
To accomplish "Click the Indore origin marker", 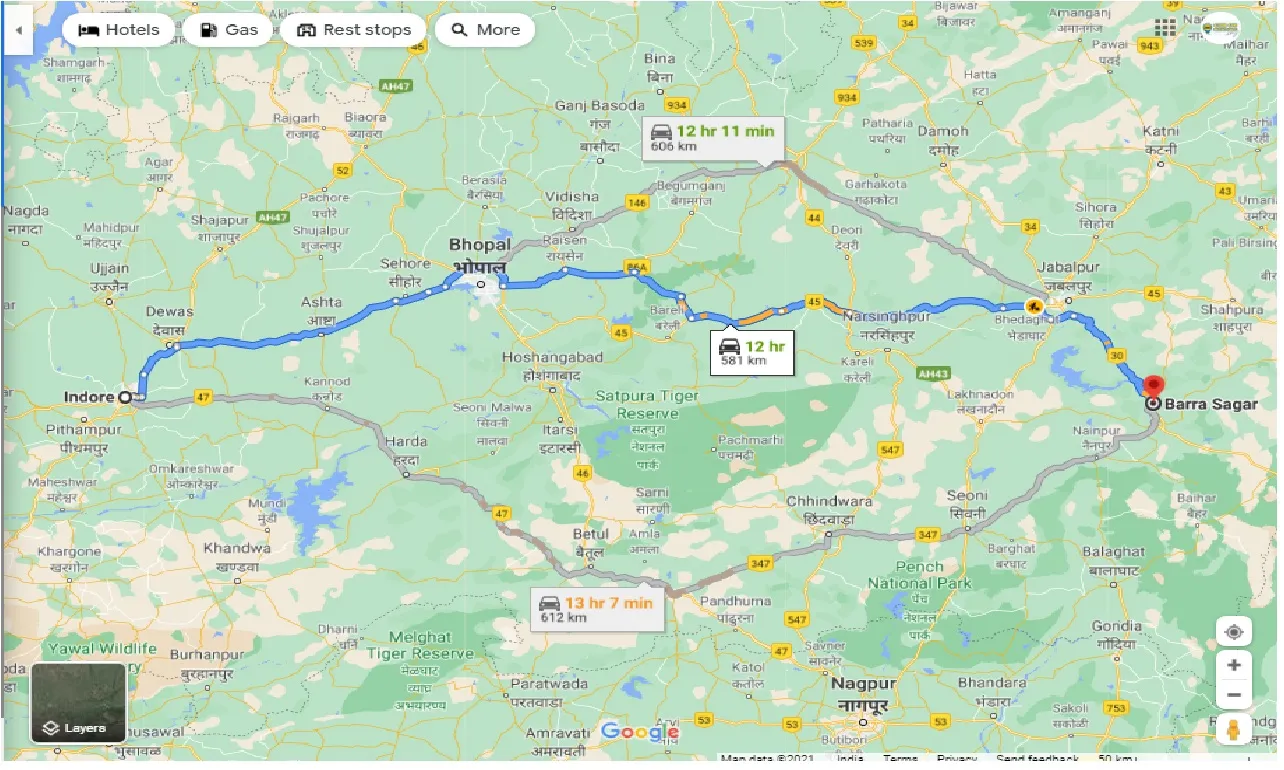I will click(125, 397).
